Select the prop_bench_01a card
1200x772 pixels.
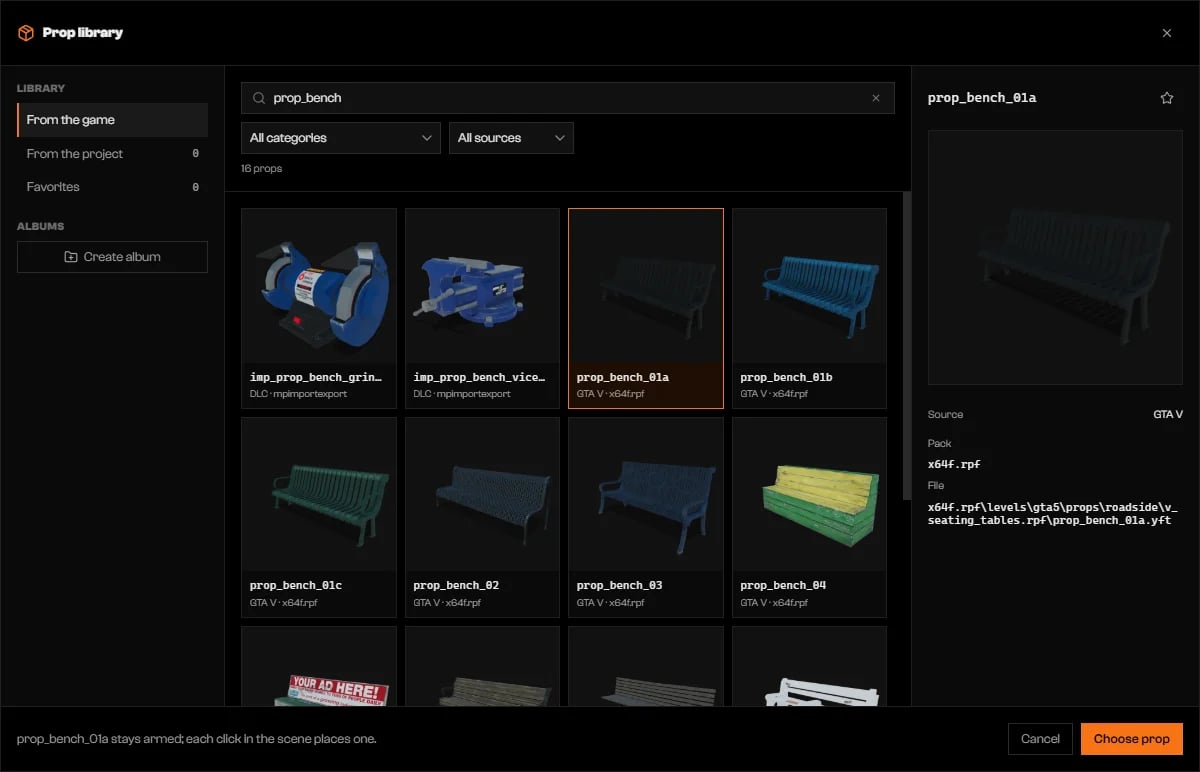tap(646, 308)
